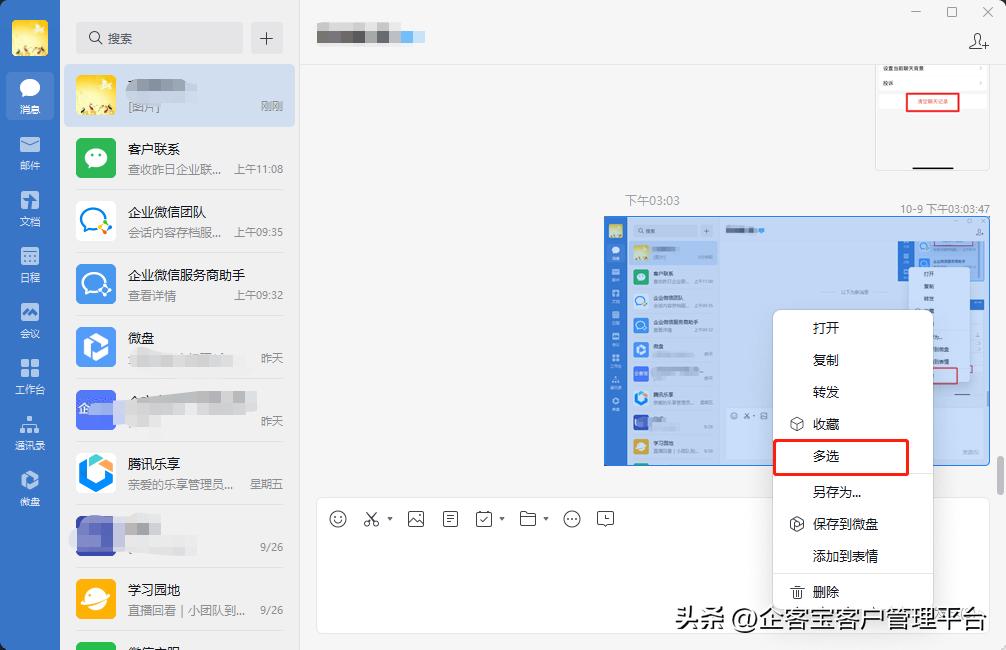Screen dimensions: 1006x650
Task: Switch to 邮件 mail in the sidebar
Action: (29, 150)
